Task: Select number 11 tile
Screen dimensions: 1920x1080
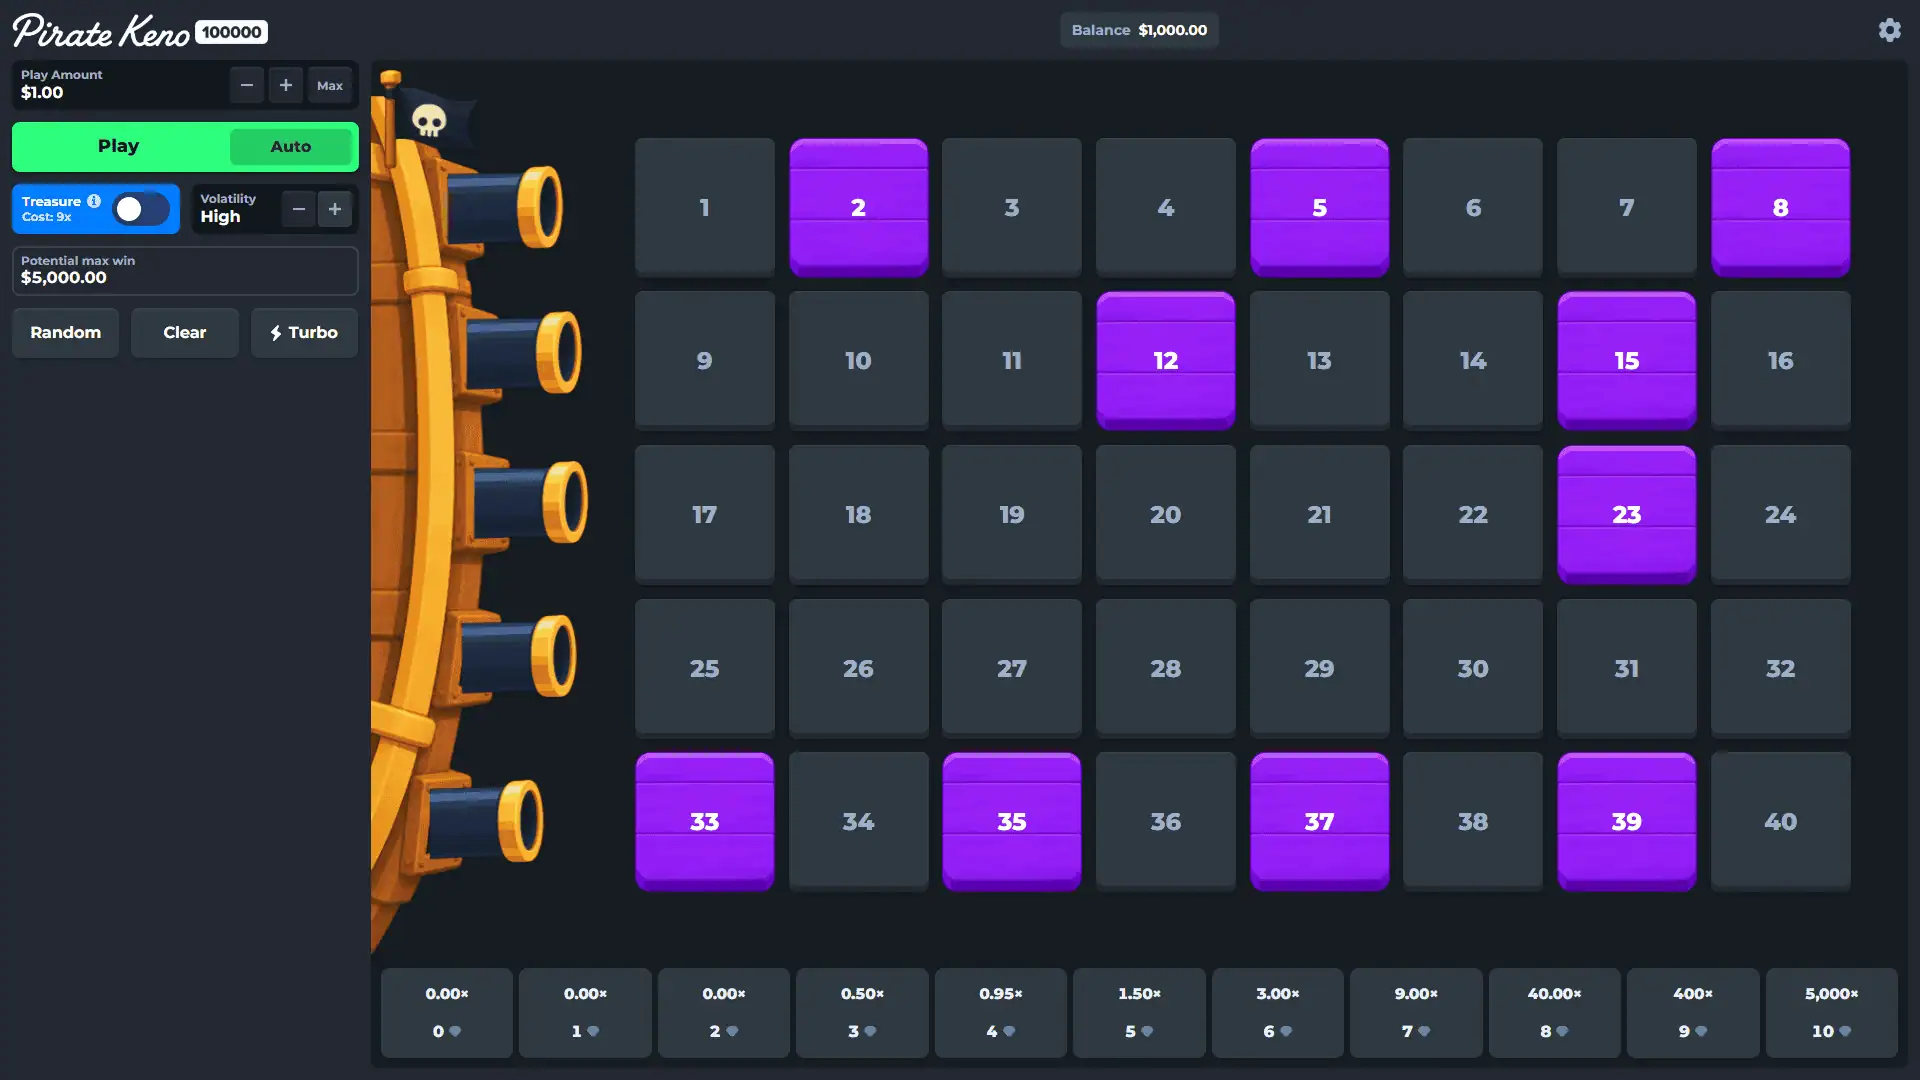Action: click(1011, 361)
